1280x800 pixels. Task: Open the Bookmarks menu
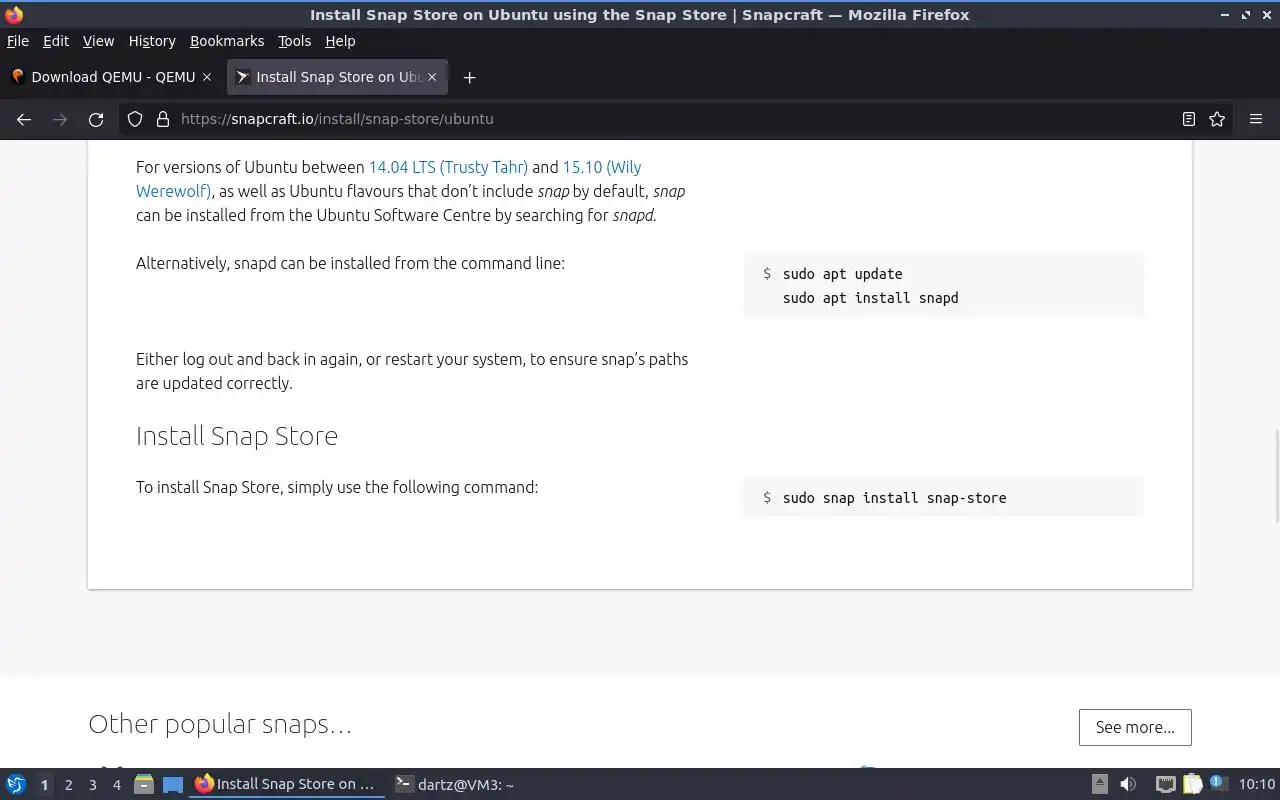coord(227,41)
